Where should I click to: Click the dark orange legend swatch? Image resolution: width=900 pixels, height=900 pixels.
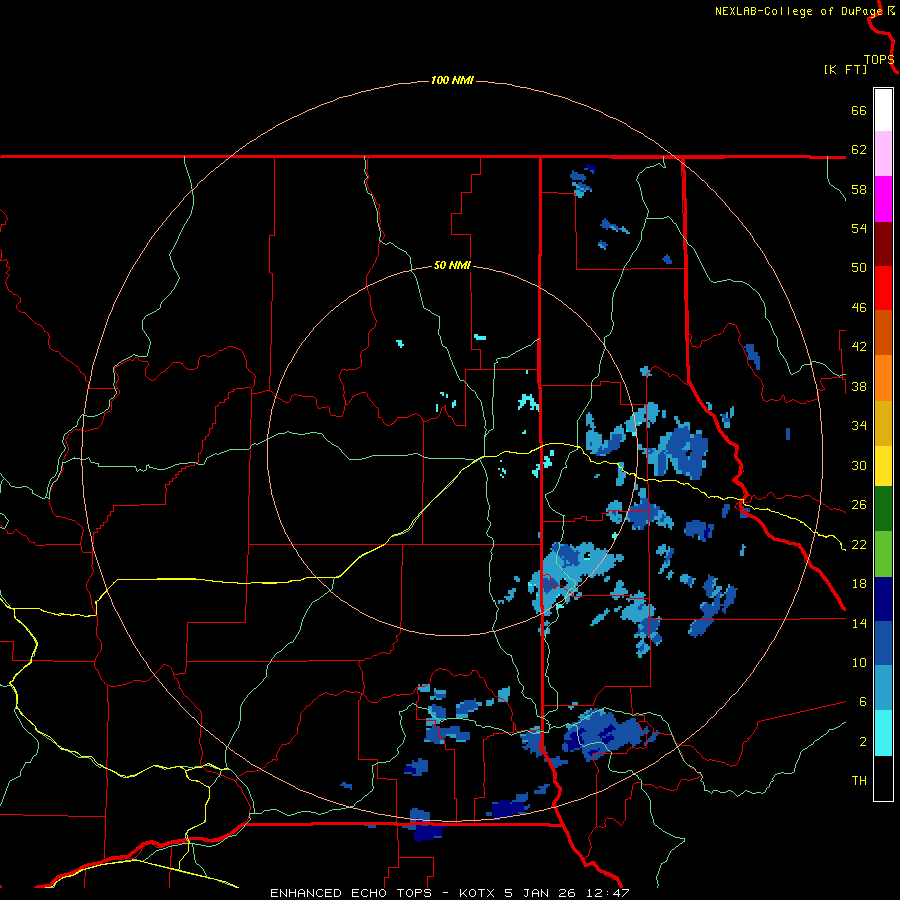pos(883,333)
